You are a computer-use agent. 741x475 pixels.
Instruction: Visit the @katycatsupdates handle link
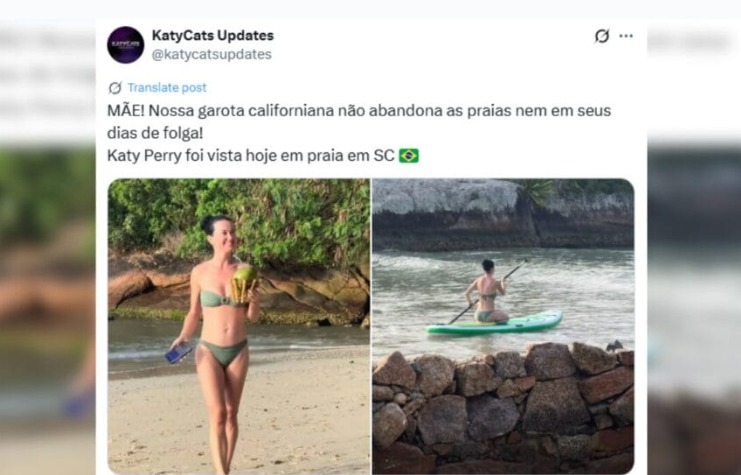212,54
